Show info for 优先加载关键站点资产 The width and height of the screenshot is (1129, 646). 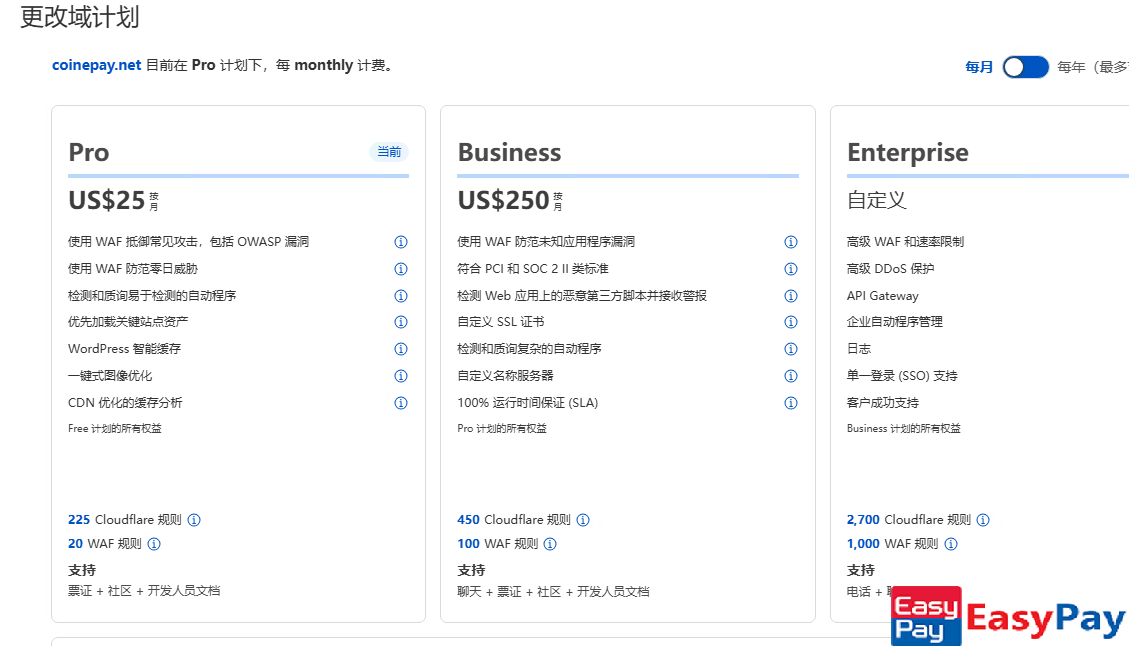pos(401,322)
